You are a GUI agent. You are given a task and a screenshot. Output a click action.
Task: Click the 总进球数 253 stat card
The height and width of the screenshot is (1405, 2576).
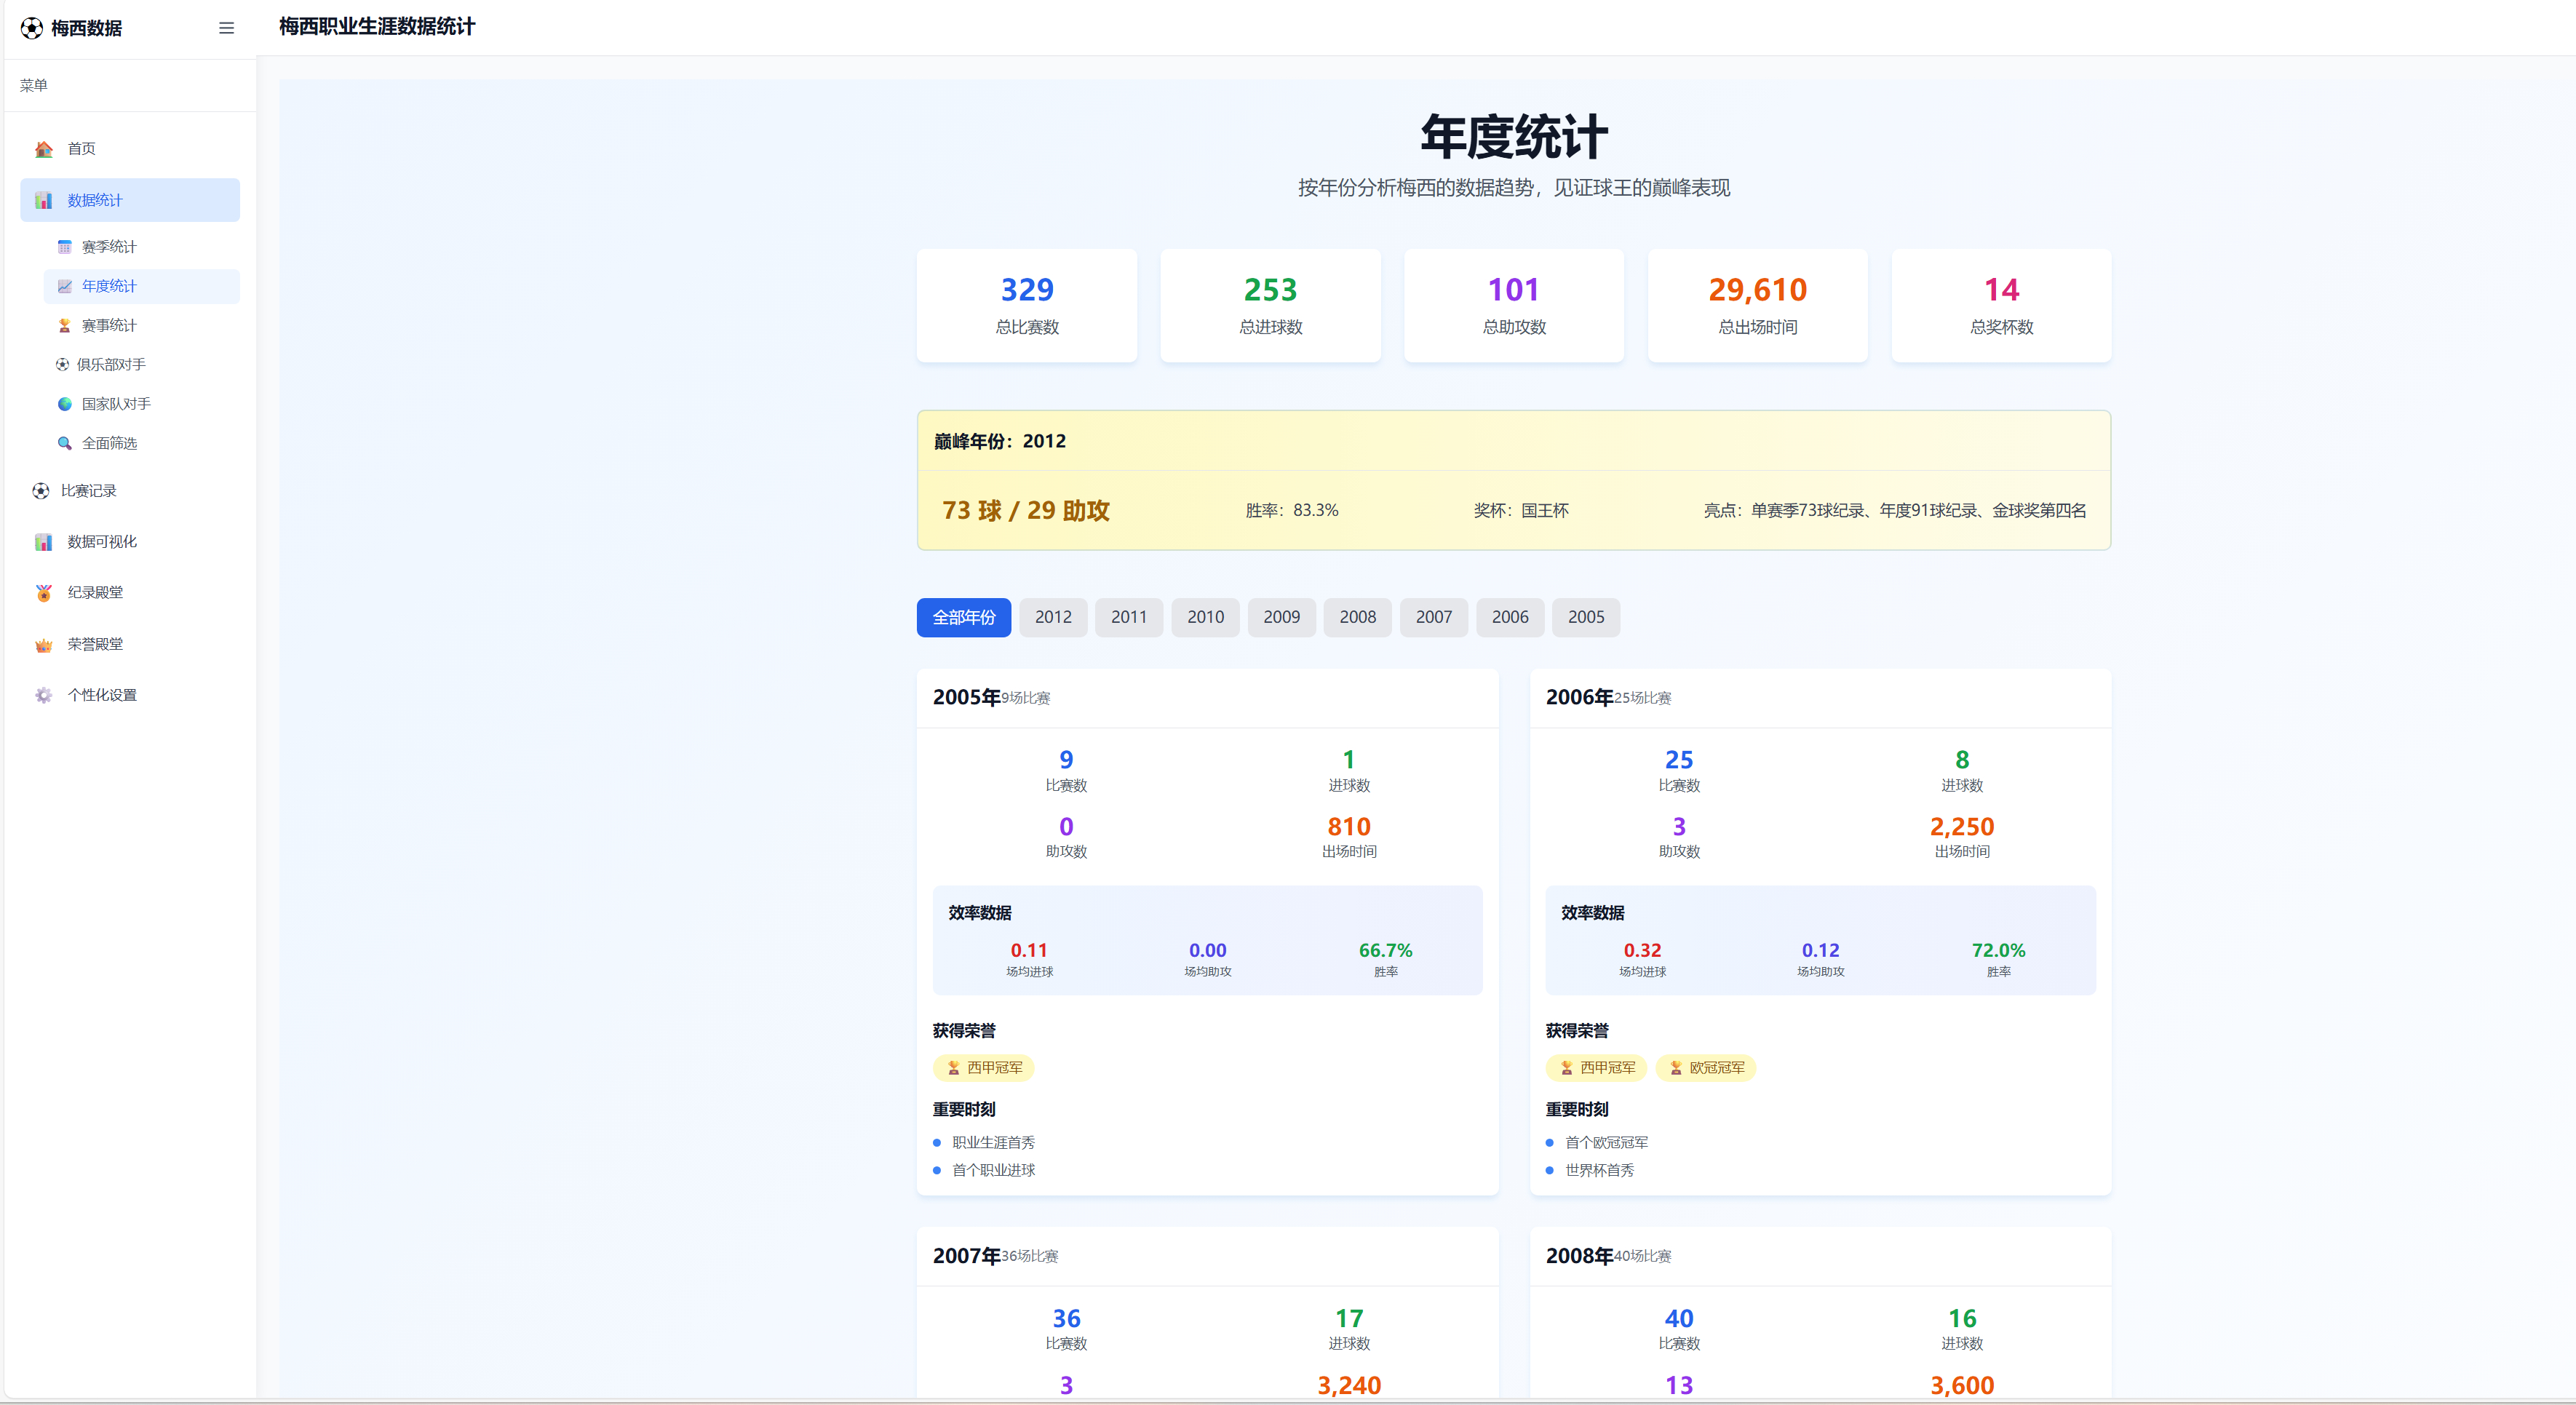[1271, 306]
